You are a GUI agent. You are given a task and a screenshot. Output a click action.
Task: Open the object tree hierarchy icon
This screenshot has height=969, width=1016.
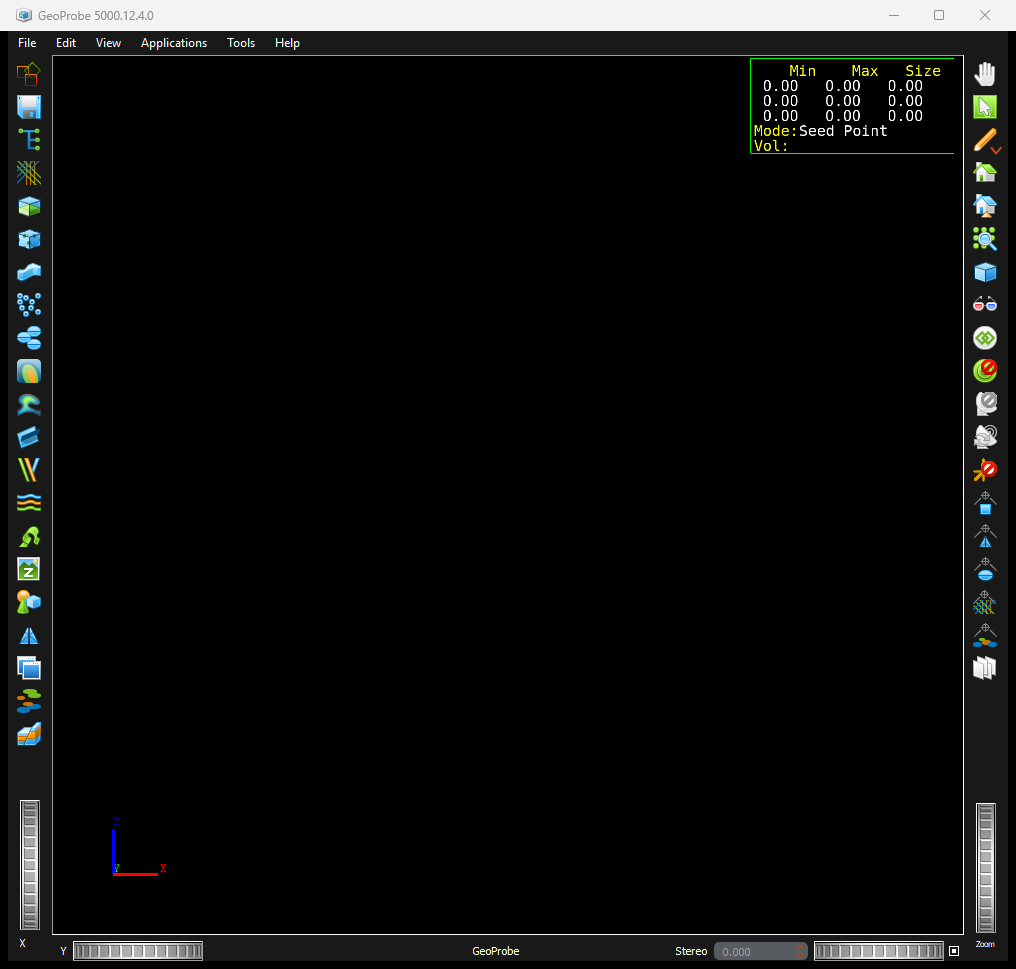pyautogui.click(x=29, y=140)
